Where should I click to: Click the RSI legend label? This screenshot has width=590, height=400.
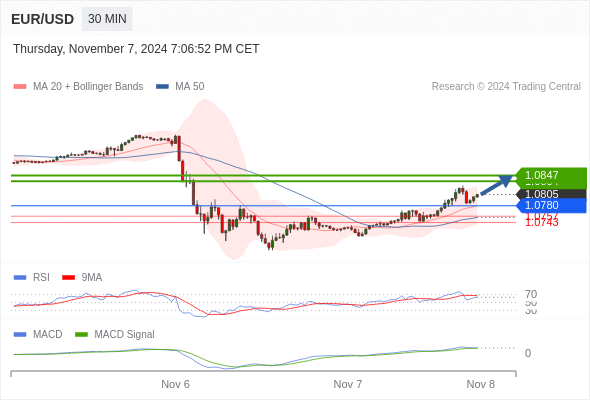[x=41, y=278]
